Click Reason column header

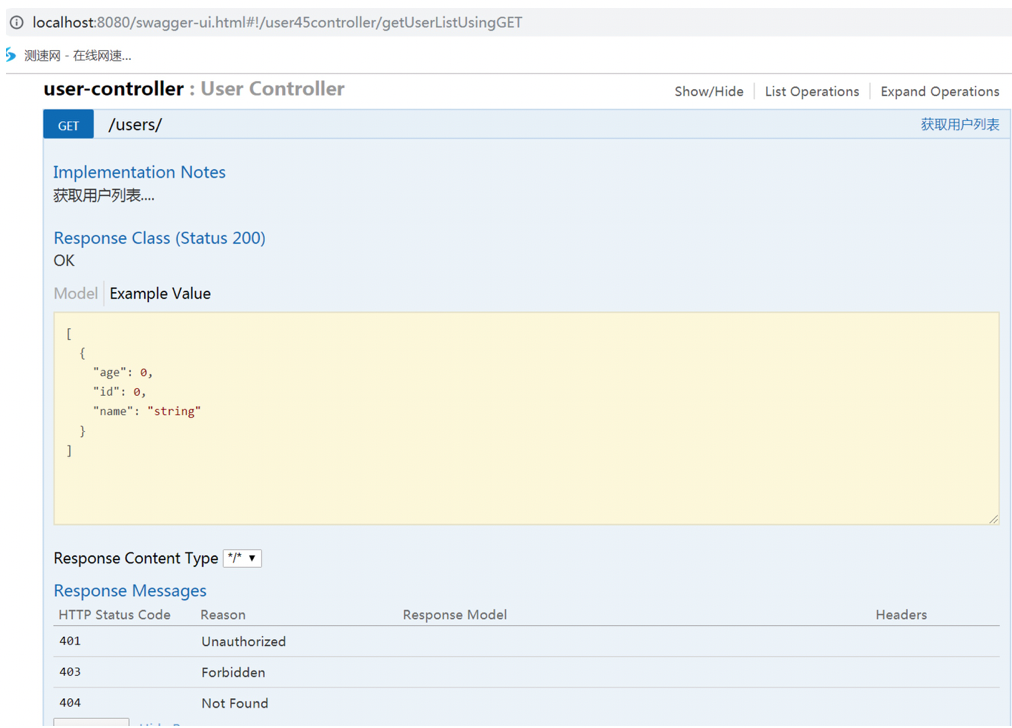[223, 615]
